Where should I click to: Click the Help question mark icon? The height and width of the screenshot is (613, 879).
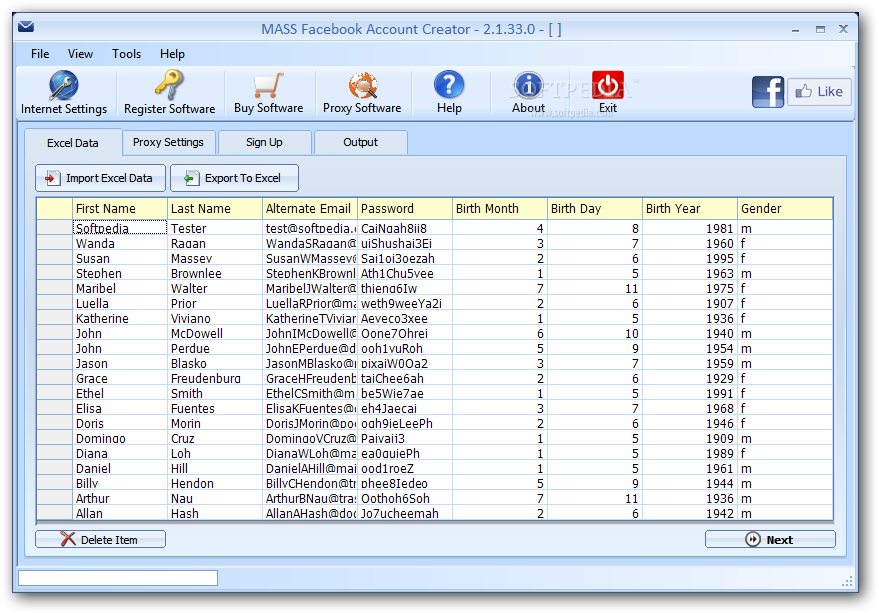pyautogui.click(x=449, y=85)
